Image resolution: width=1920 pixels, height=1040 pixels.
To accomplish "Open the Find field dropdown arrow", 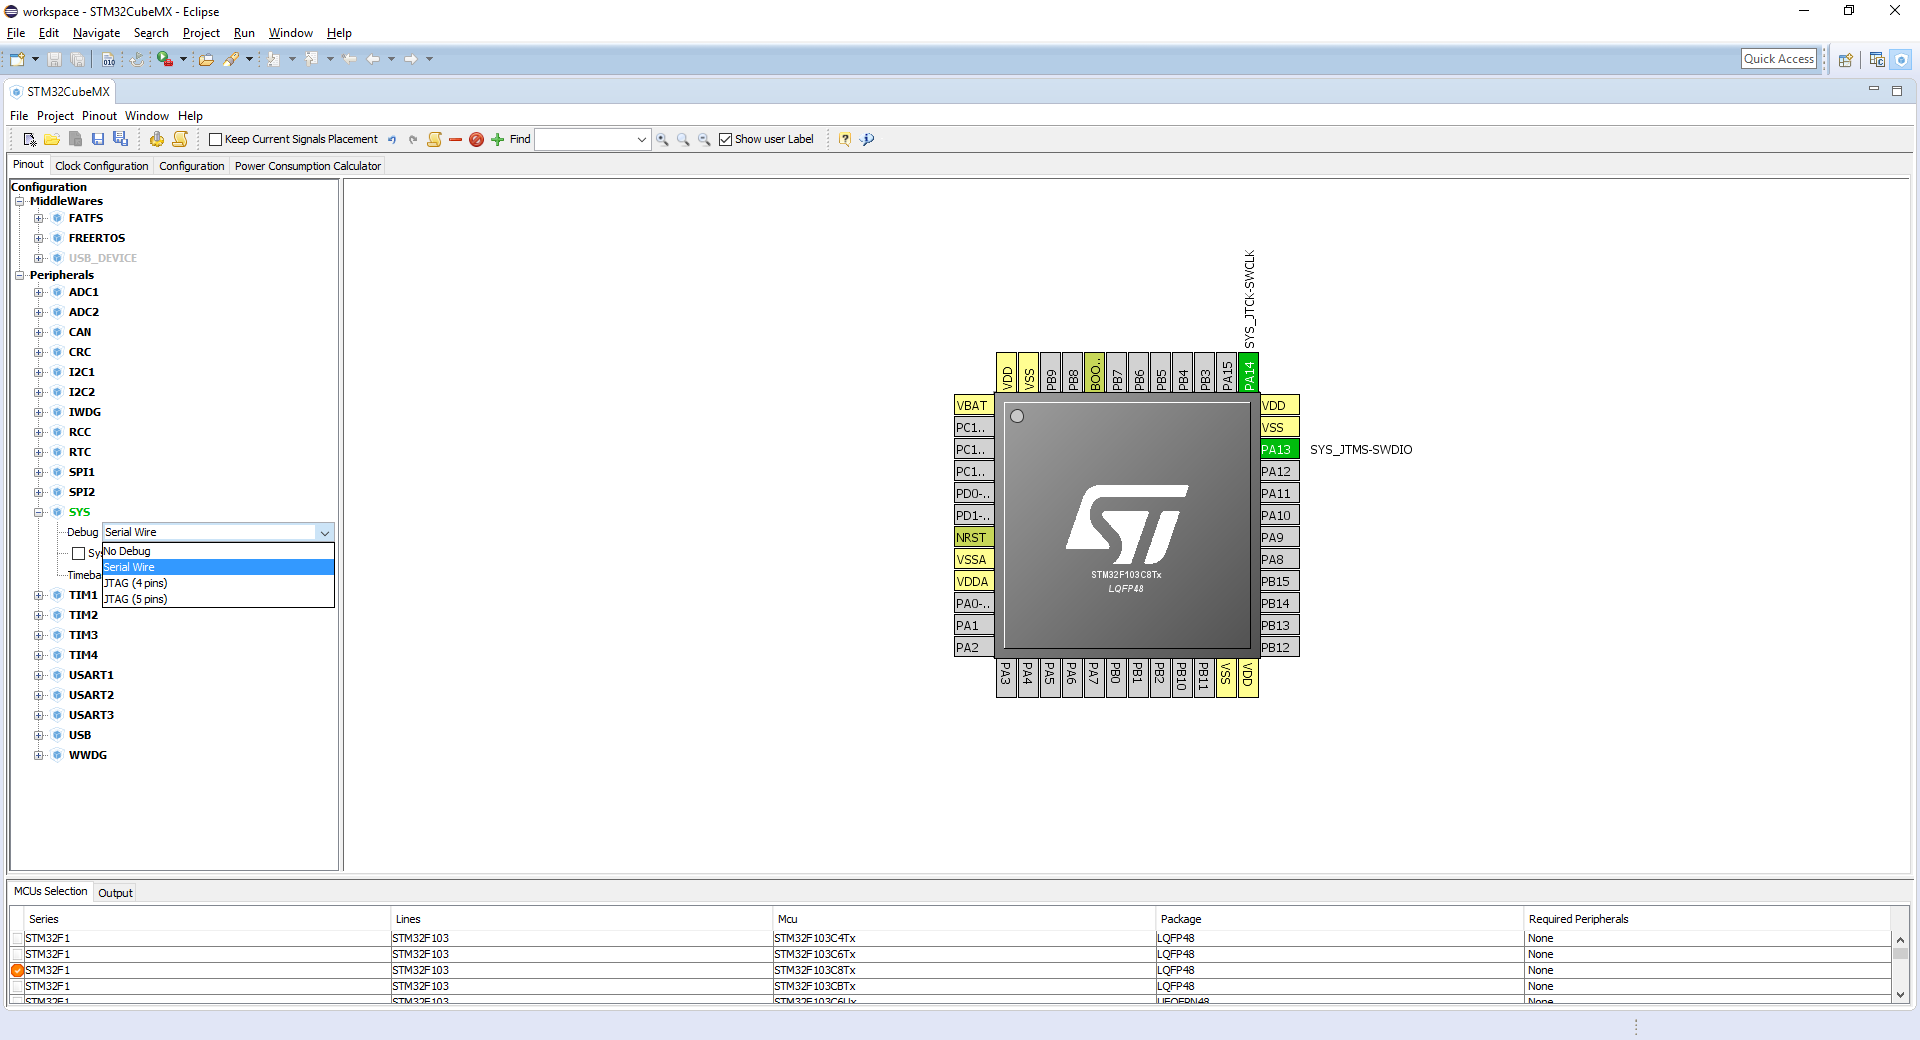I will 641,139.
